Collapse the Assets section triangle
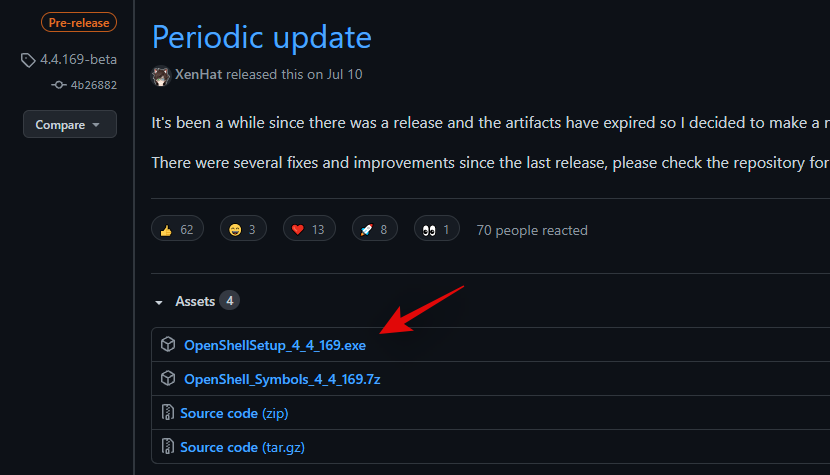The width and height of the screenshot is (830, 475). point(159,302)
